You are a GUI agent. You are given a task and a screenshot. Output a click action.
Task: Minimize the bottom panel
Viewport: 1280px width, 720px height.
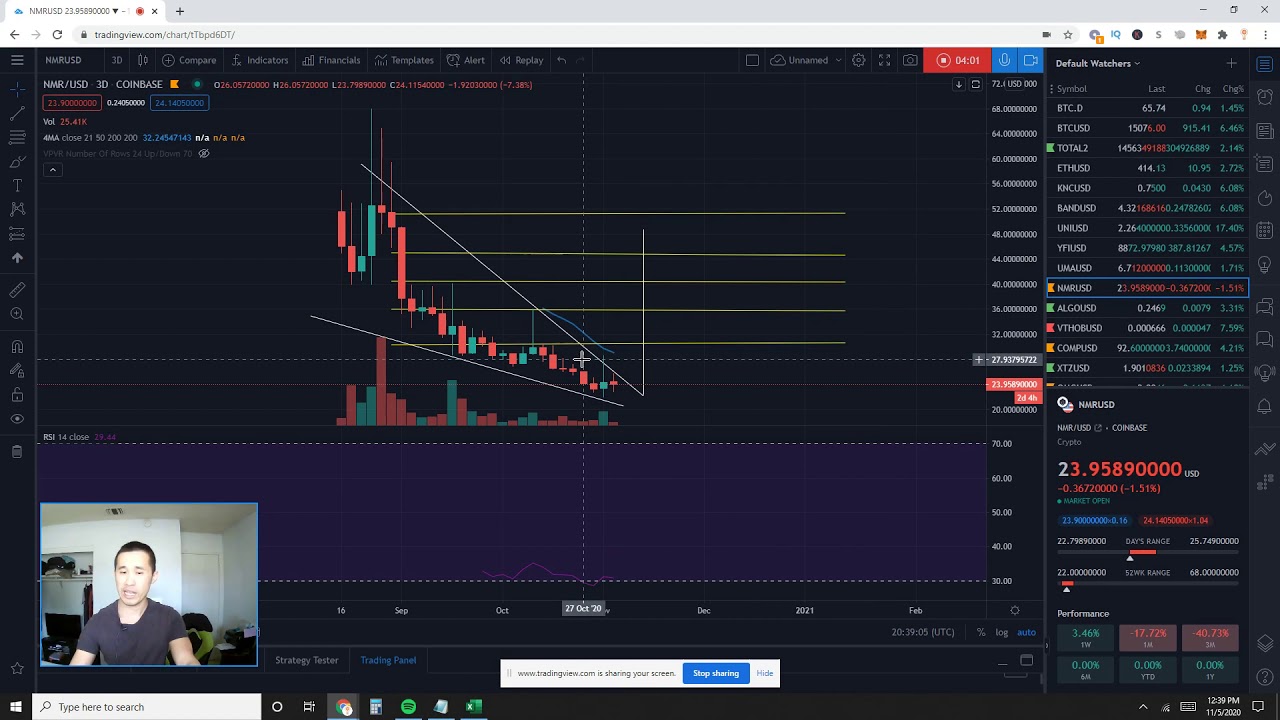[x=1003, y=661]
